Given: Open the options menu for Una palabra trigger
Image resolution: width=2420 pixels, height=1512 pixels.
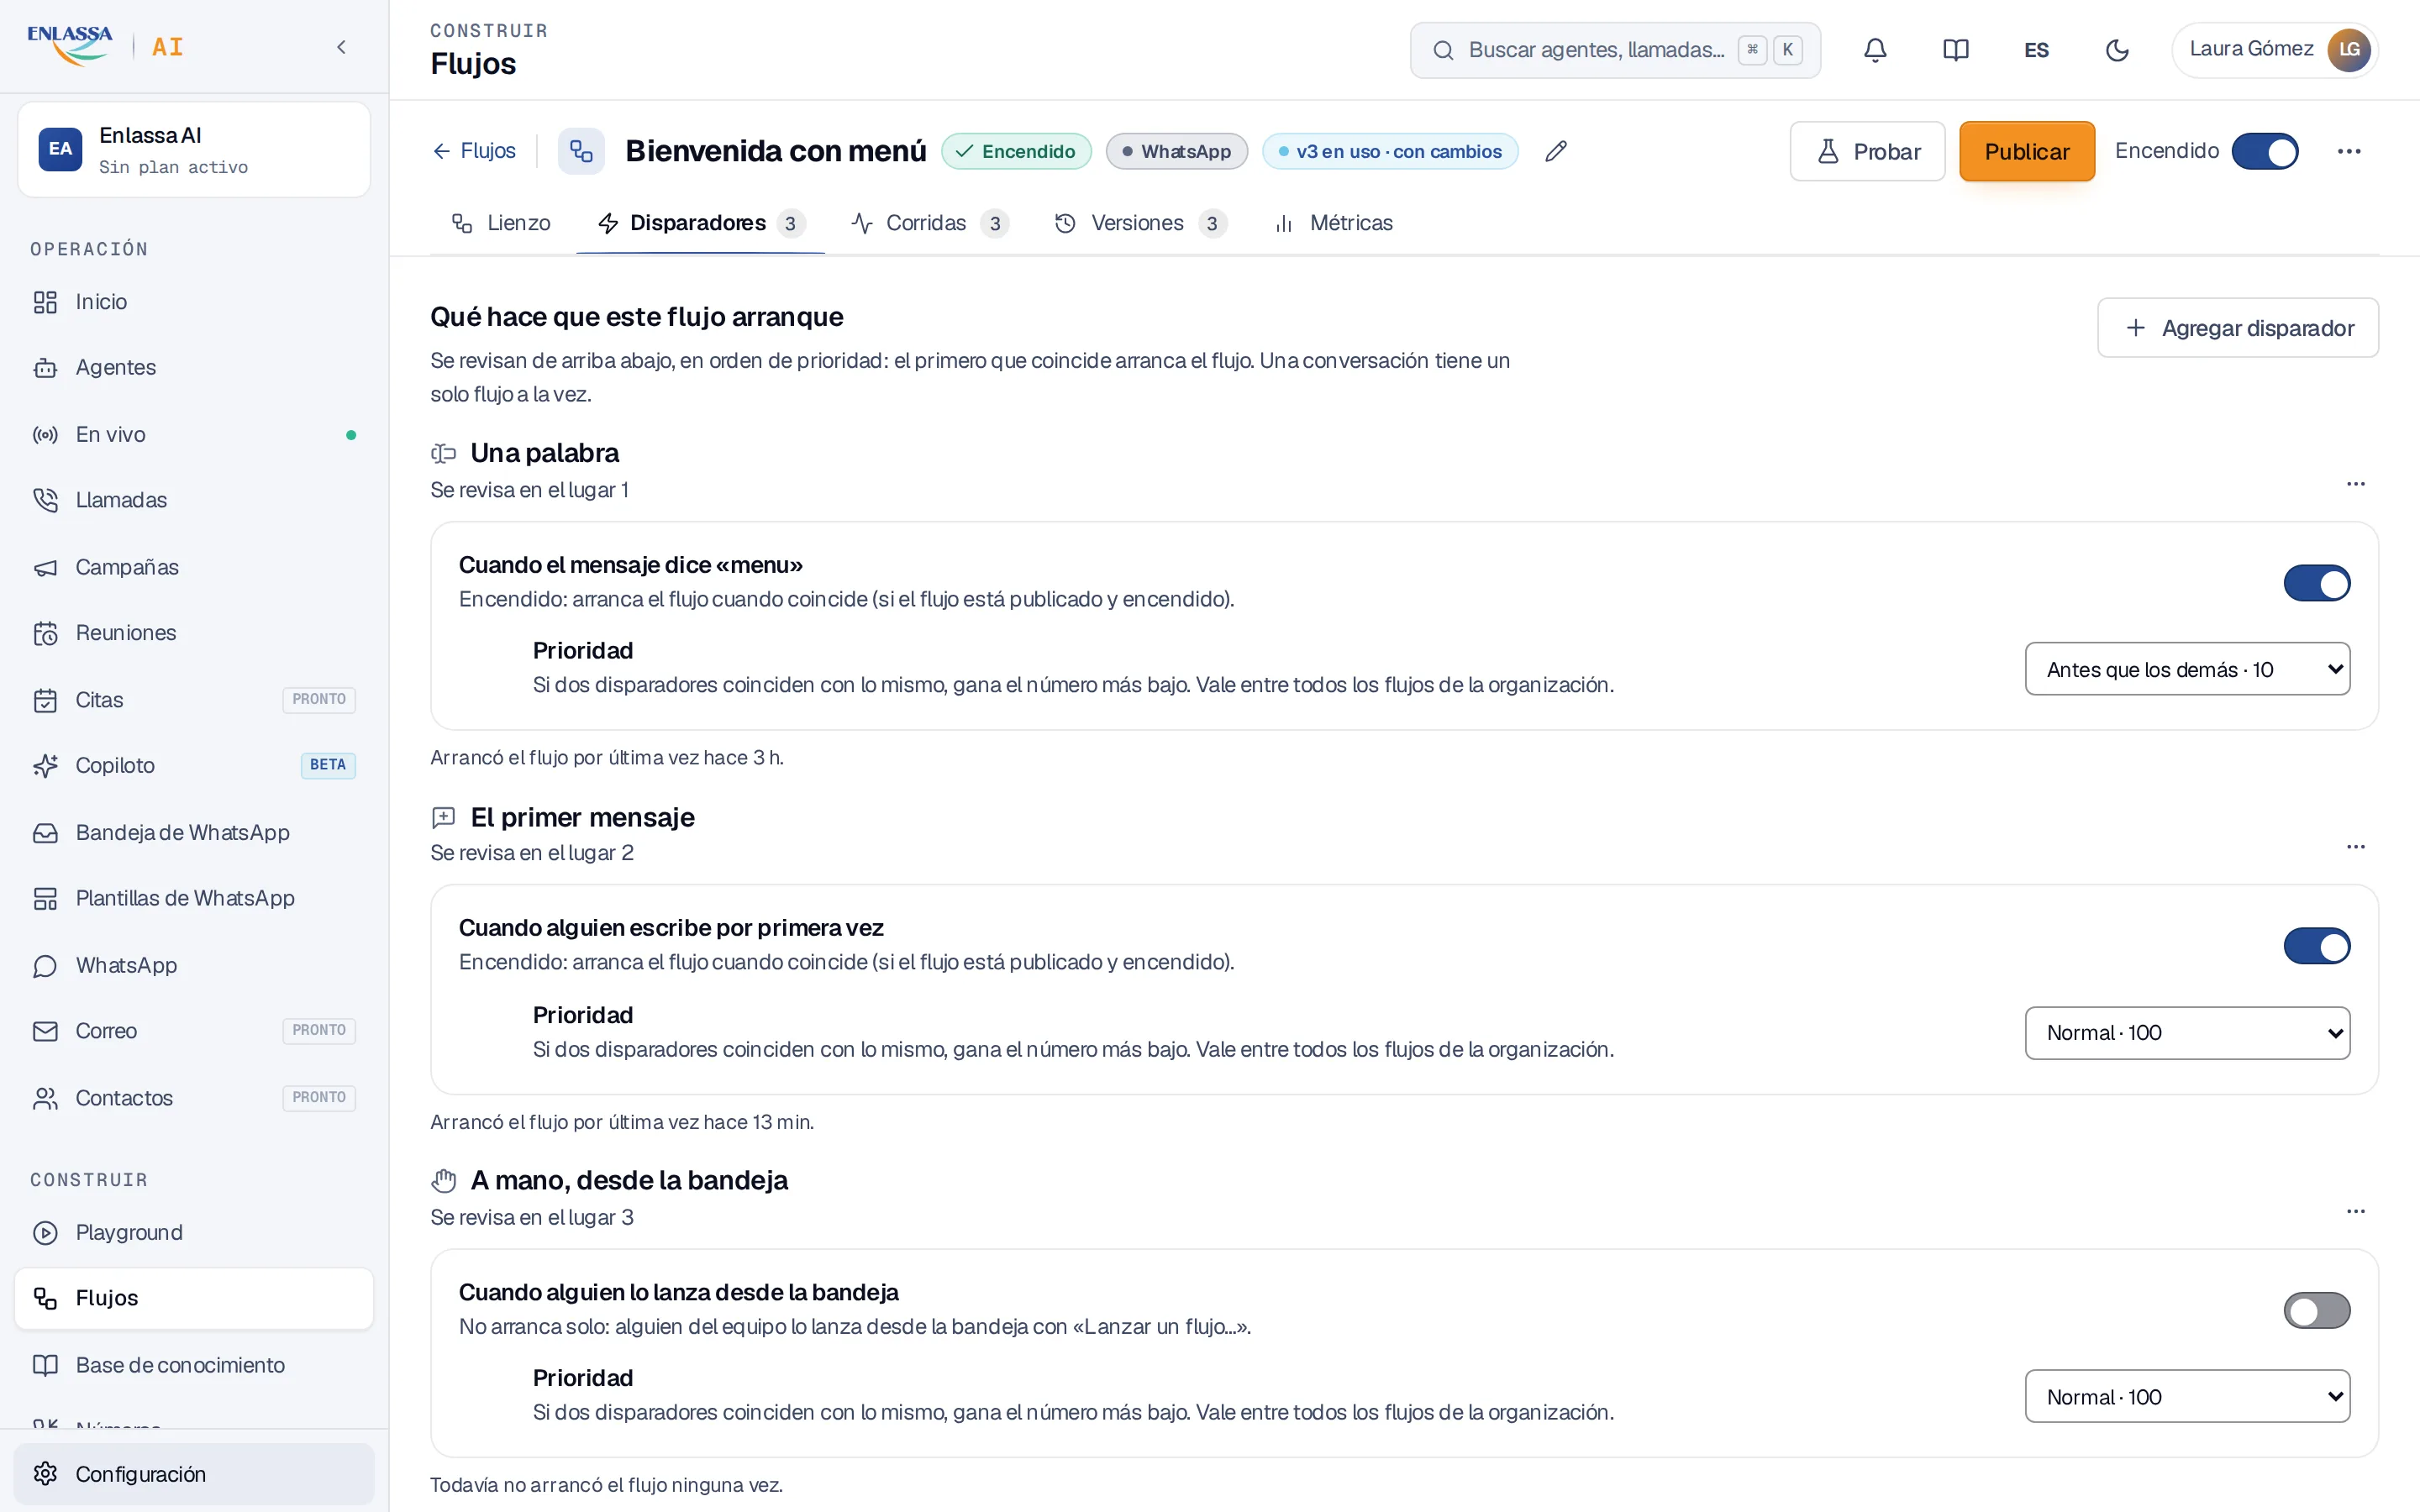Looking at the screenshot, I should pos(2355,484).
